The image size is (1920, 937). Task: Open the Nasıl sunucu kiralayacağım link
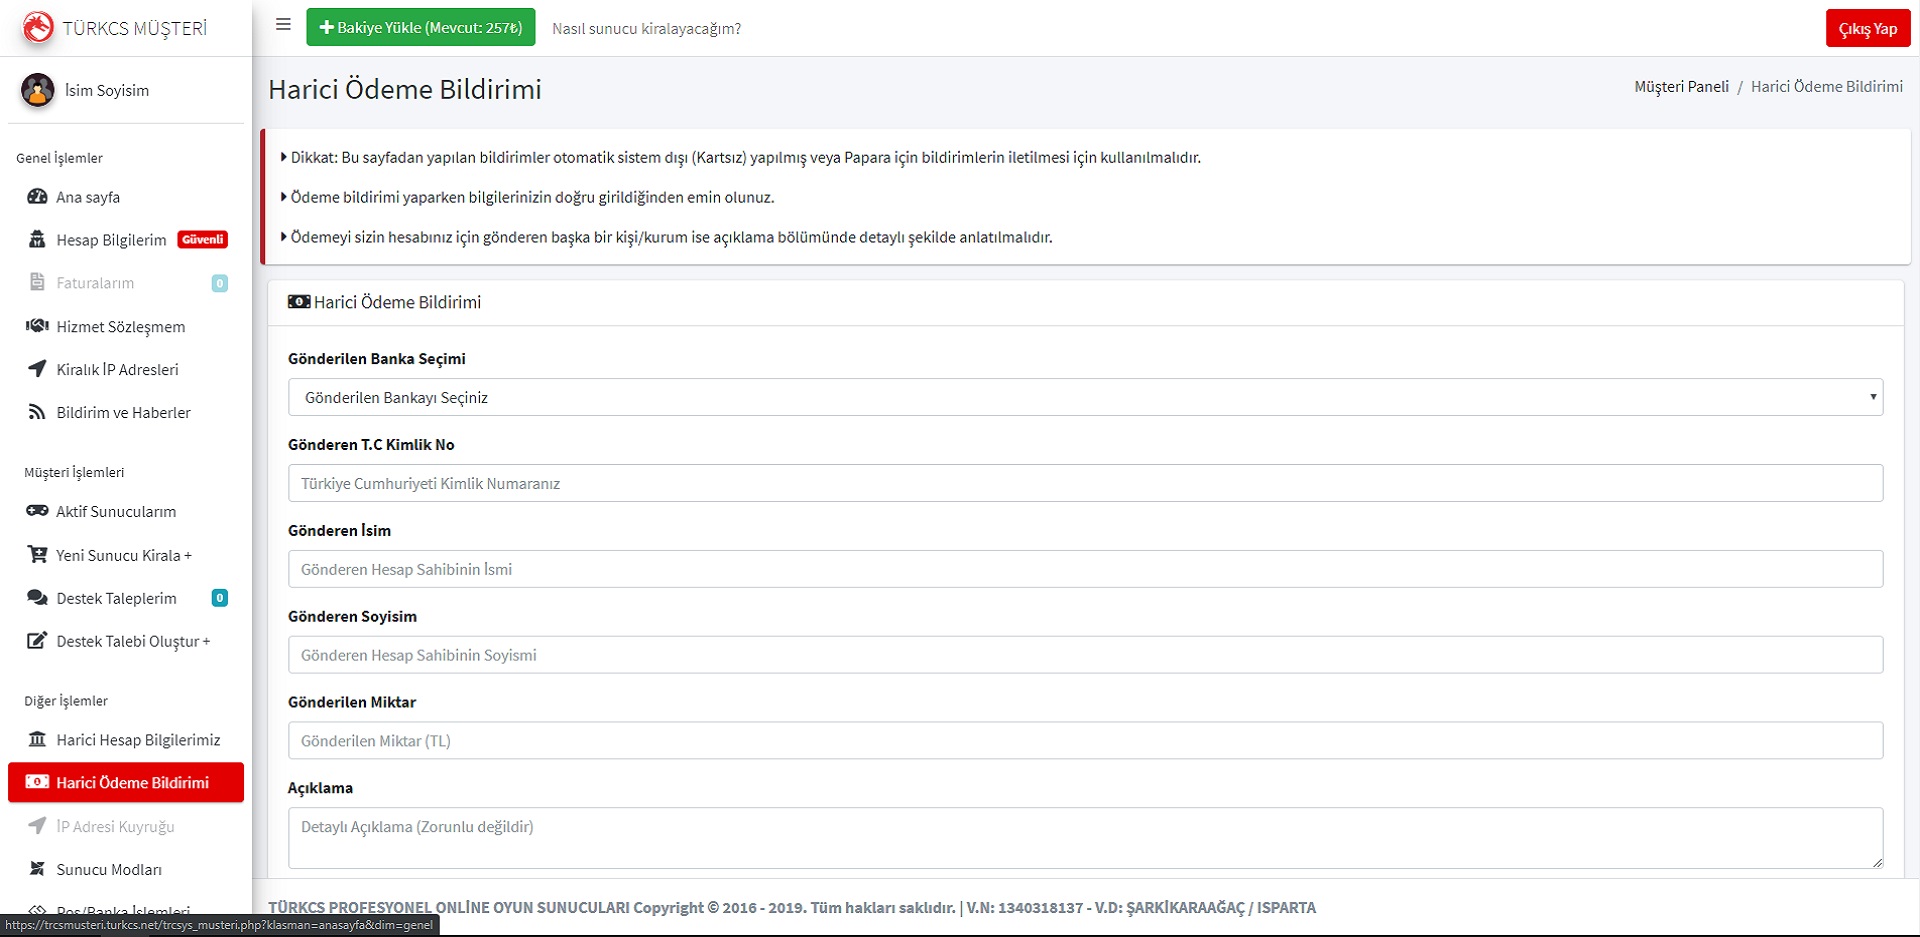(646, 28)
